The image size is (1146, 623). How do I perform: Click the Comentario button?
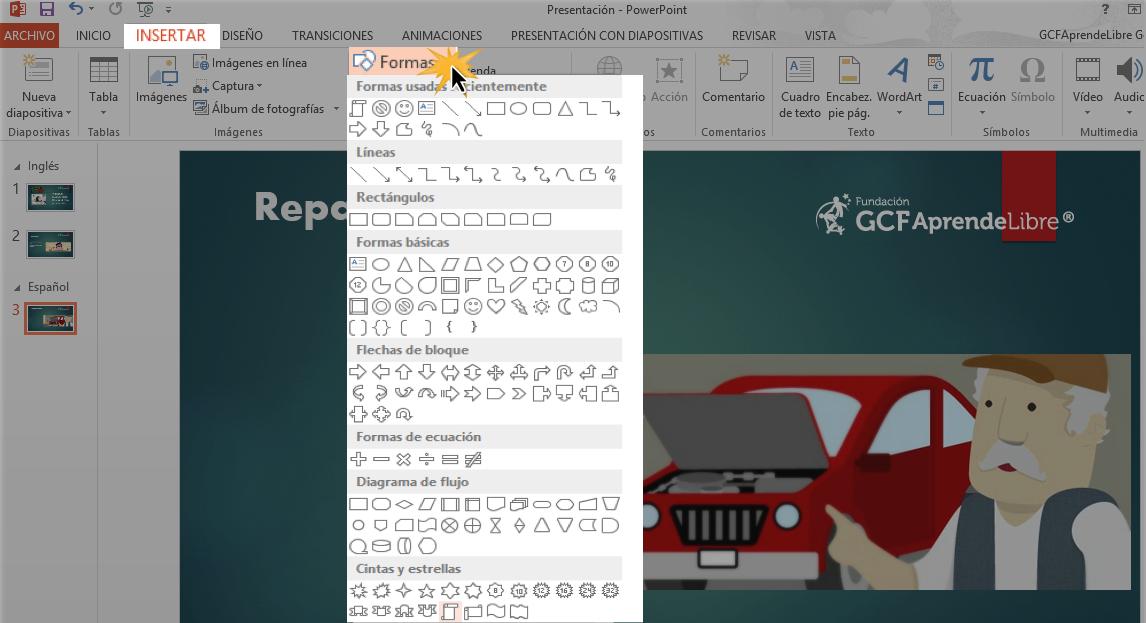[733, 79]
